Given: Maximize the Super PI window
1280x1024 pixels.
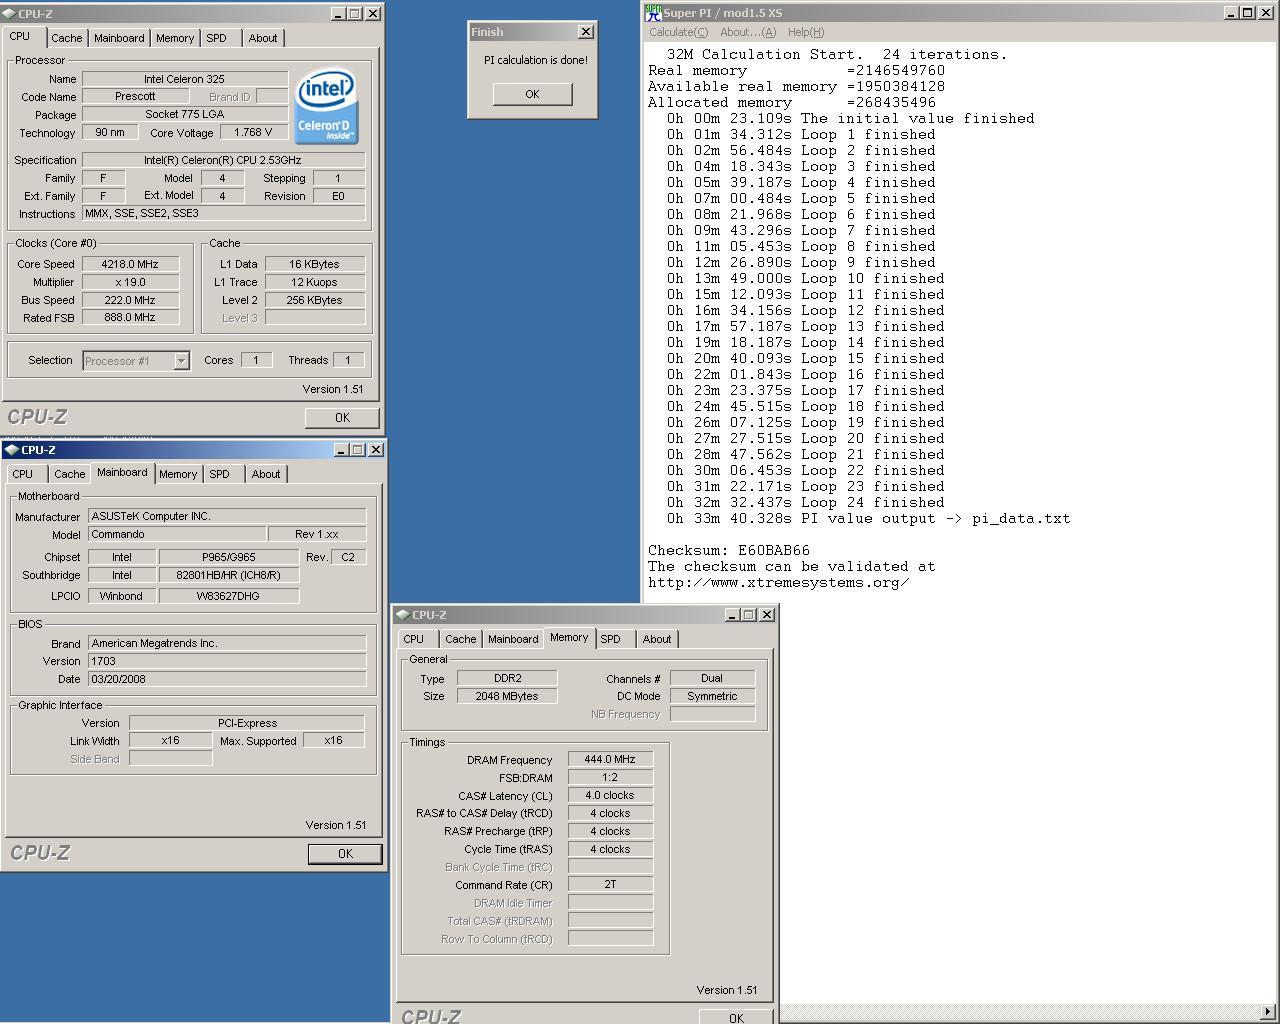Looking at the screenshot, I should [1247, 13].
